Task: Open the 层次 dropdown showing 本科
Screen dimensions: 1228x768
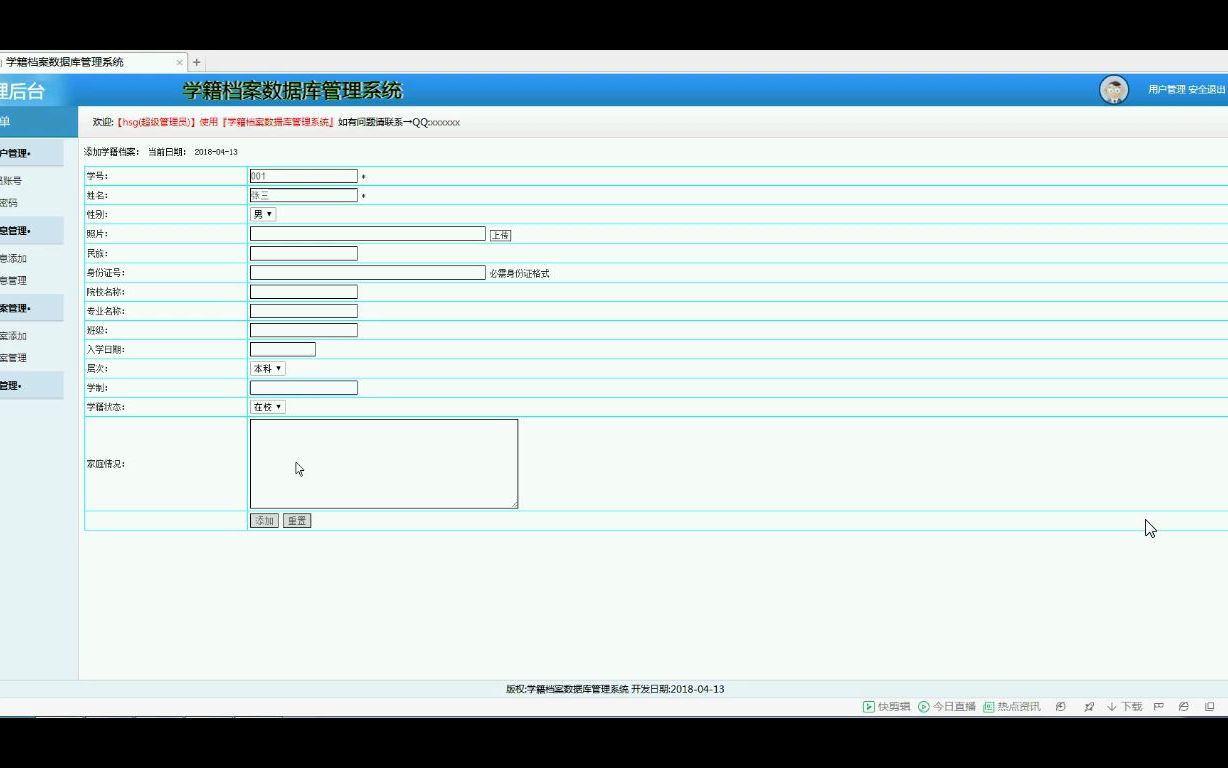Action: 266,368
